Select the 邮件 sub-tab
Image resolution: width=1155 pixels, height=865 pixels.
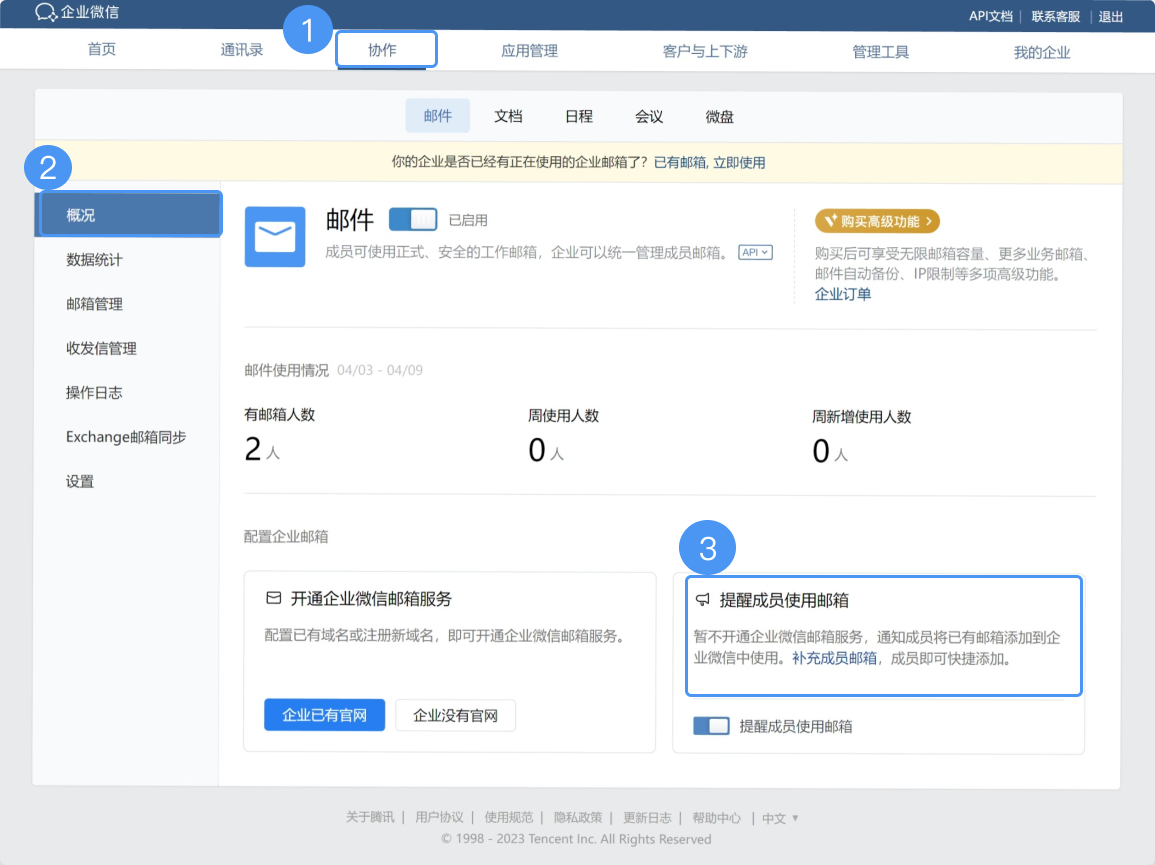coord(438,116)
